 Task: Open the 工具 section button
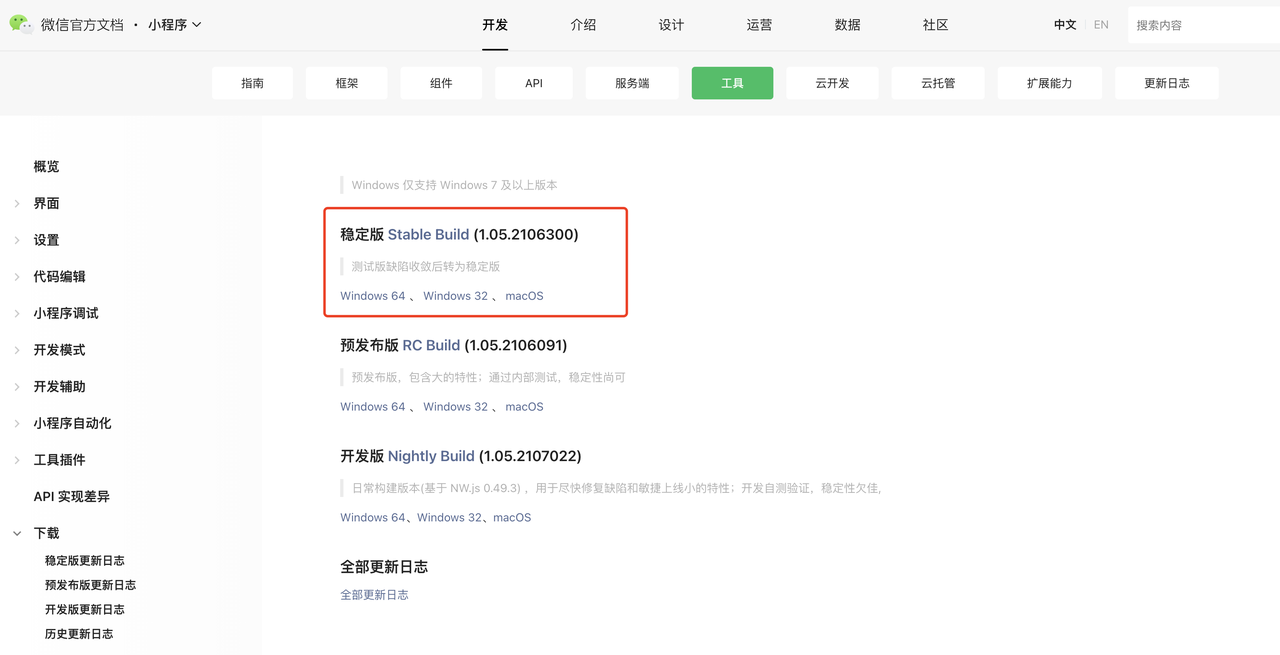tap(732, 83)
